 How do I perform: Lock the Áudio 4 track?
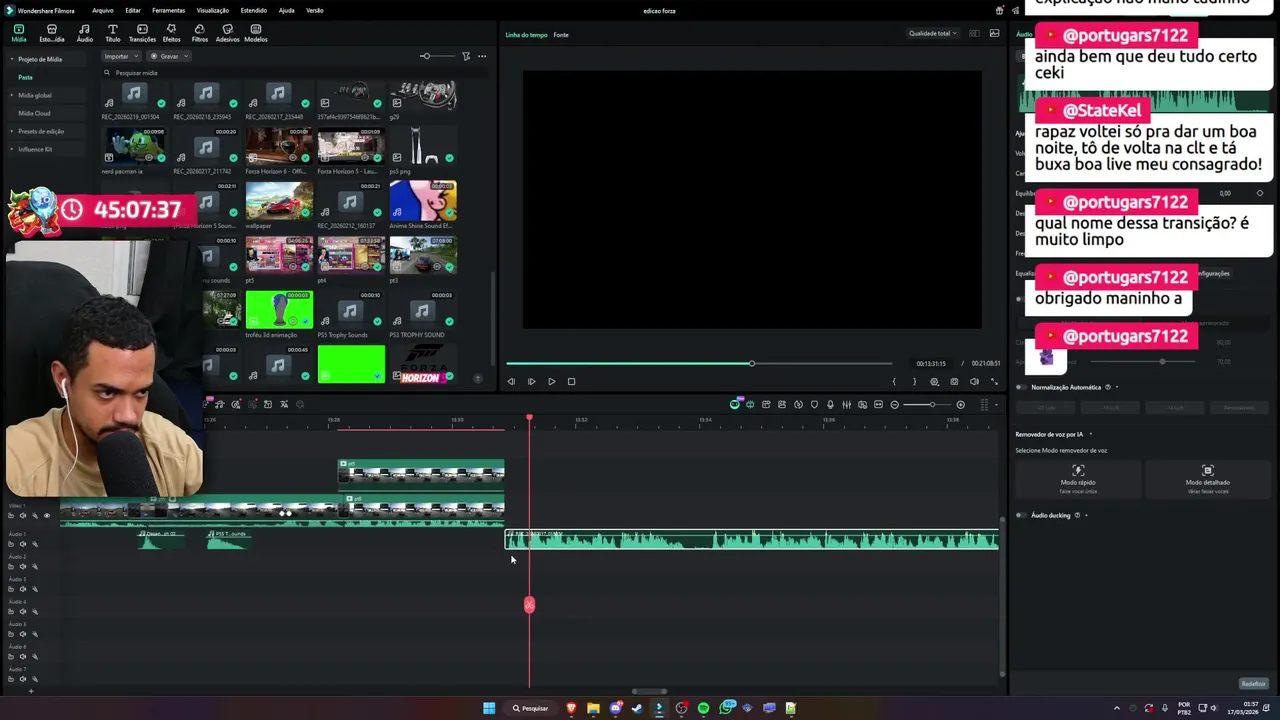[11, 612]
